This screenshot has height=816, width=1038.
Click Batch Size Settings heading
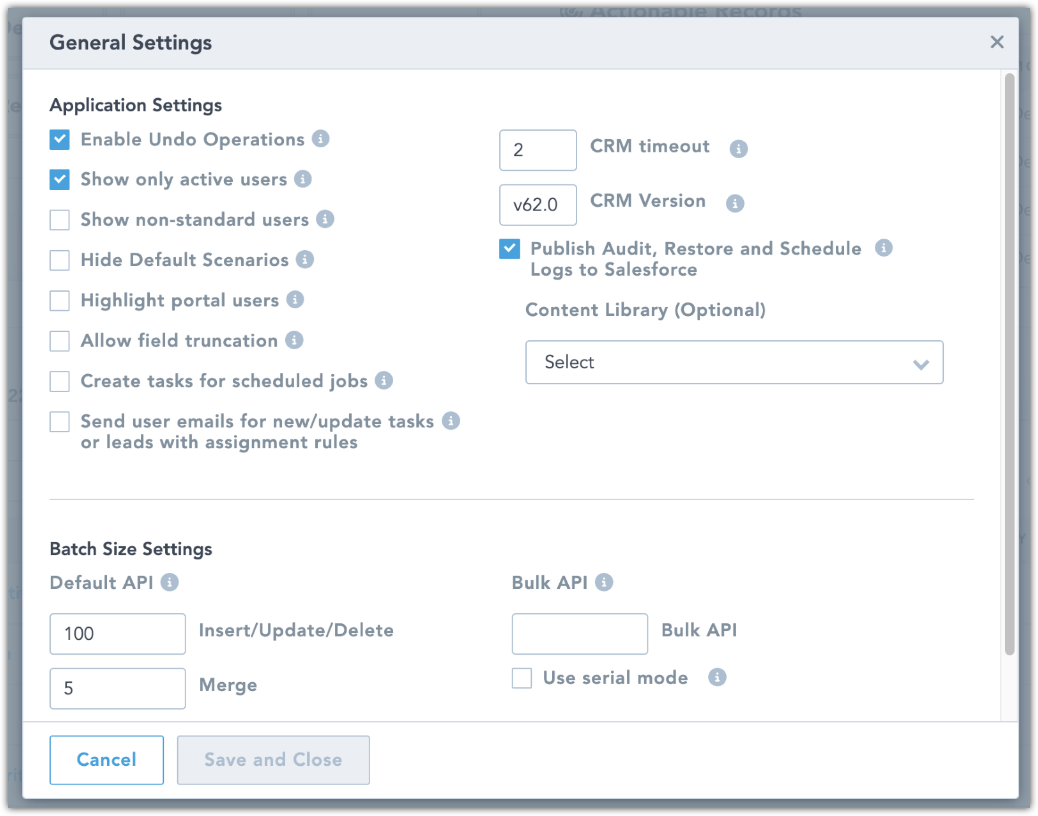click(x=131, y=549)
